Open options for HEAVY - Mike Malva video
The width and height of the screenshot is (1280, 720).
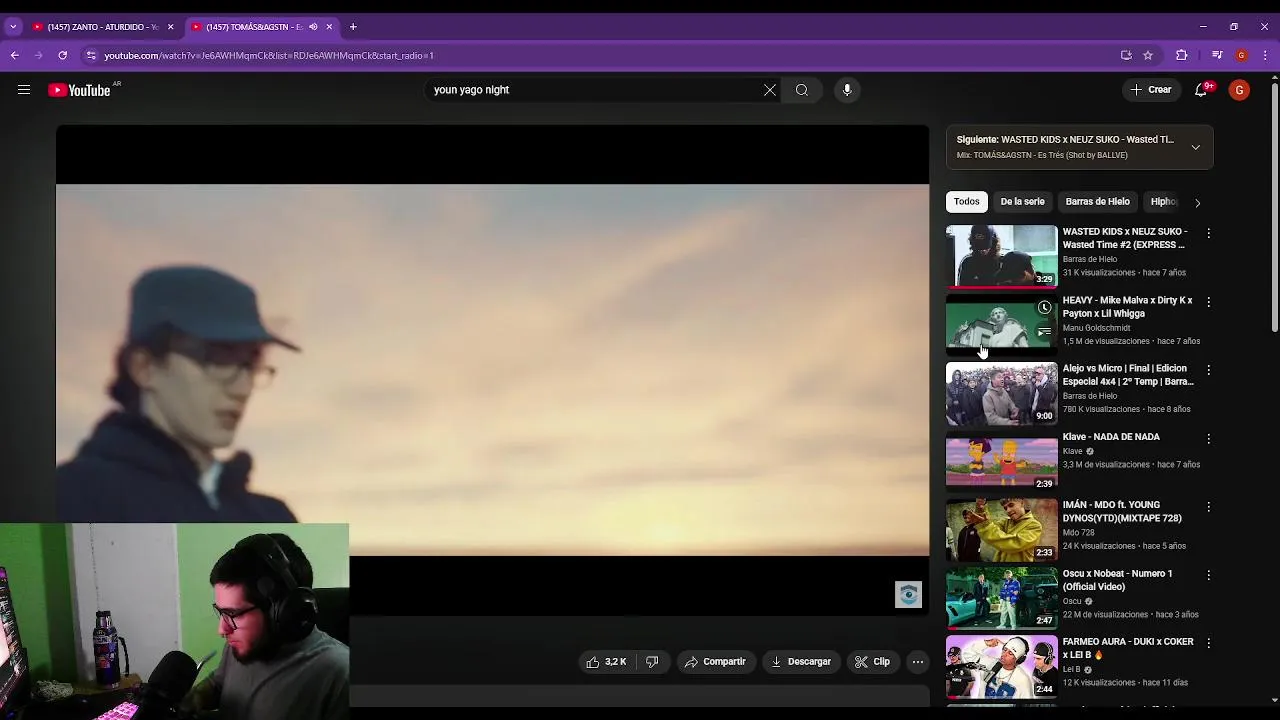1208,302
